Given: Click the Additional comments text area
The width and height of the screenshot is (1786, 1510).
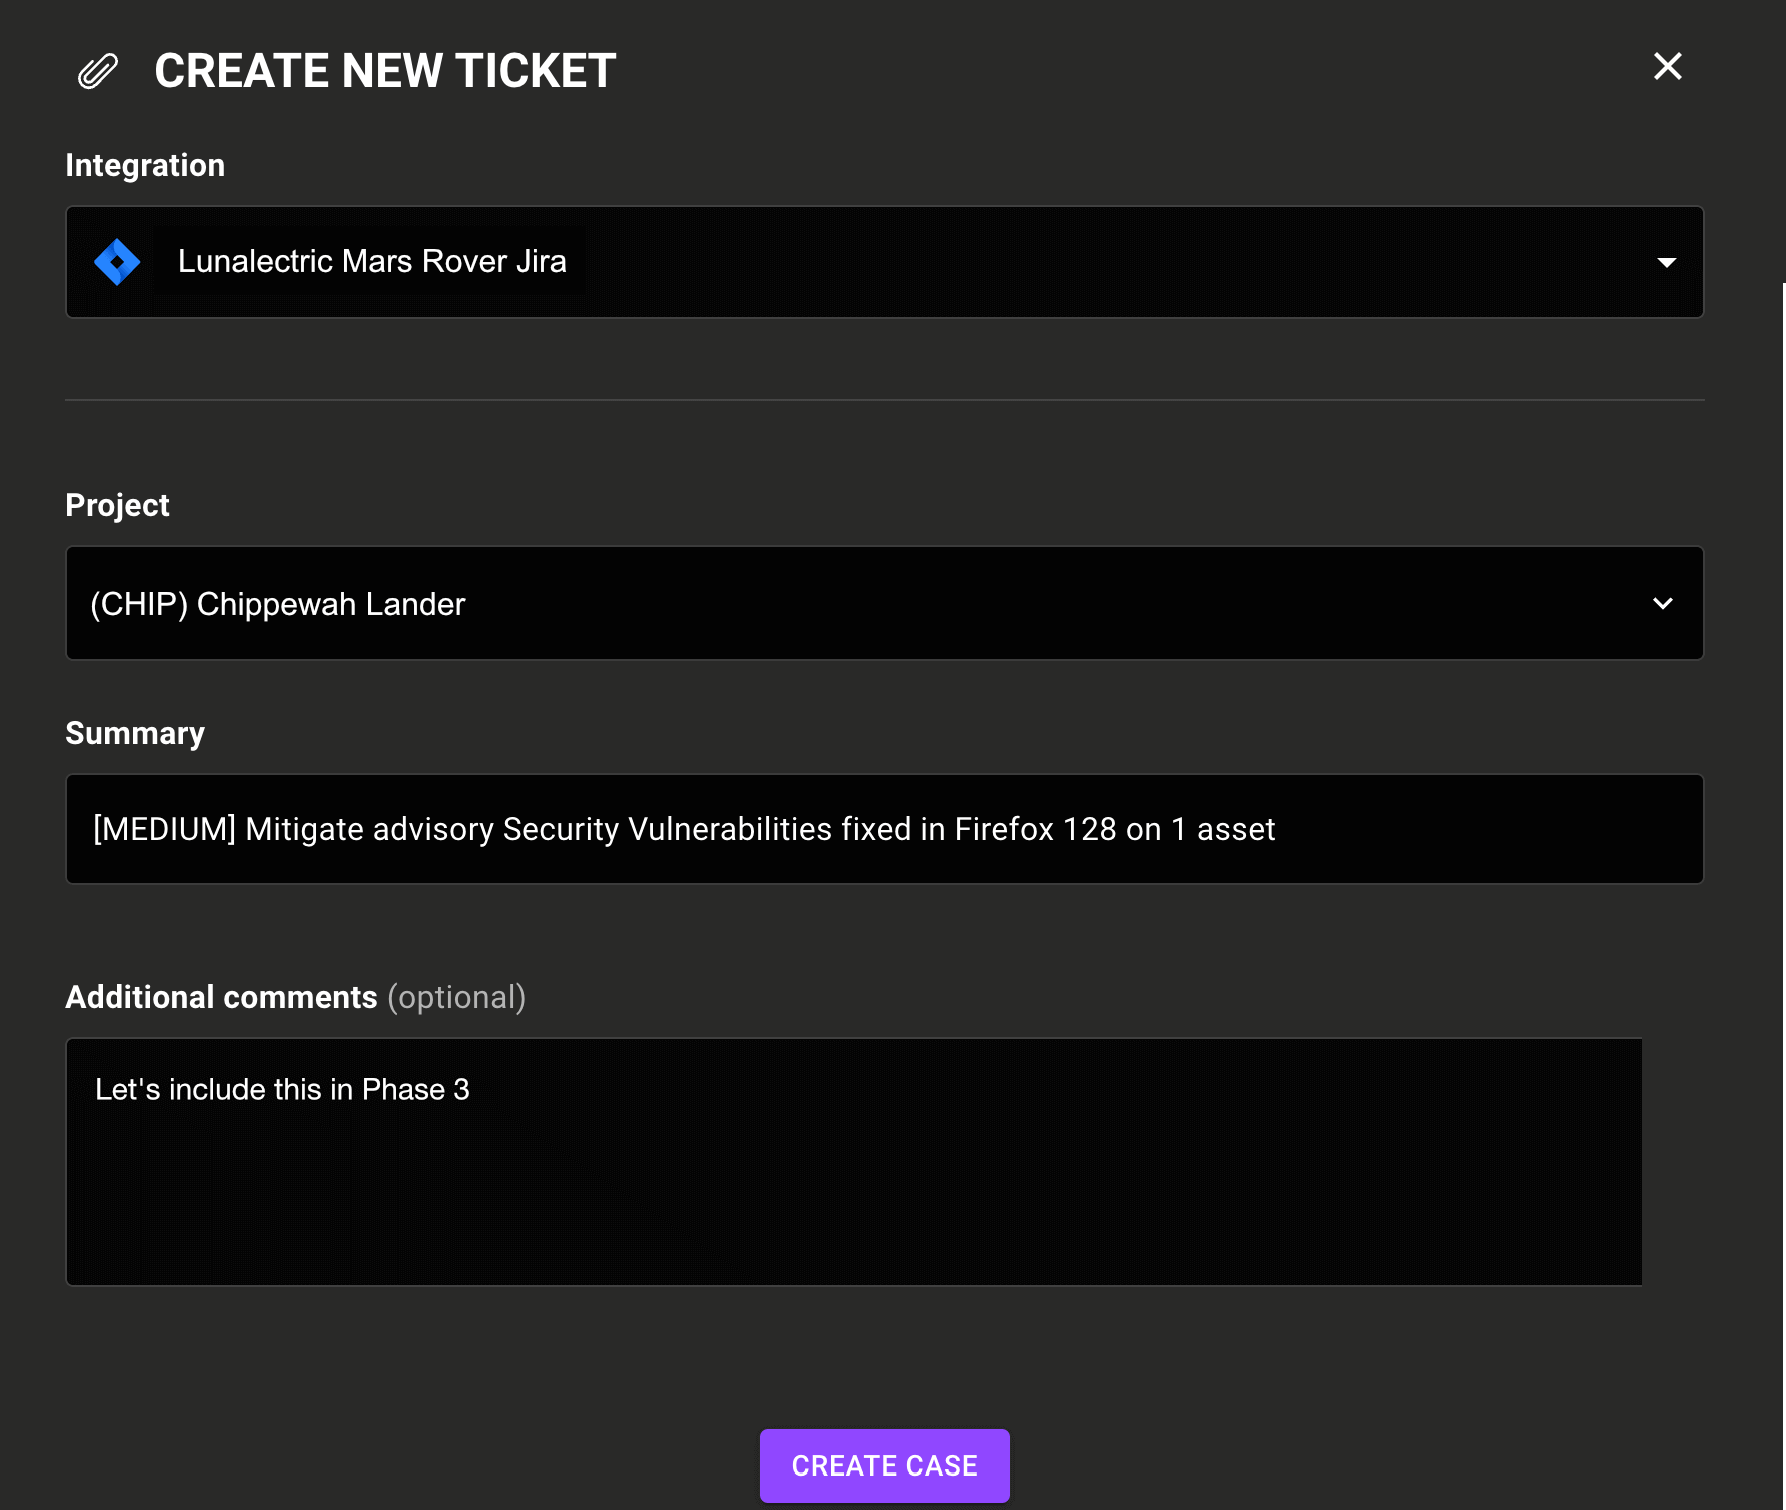Looking at the screenshot, I should 854,1160.
